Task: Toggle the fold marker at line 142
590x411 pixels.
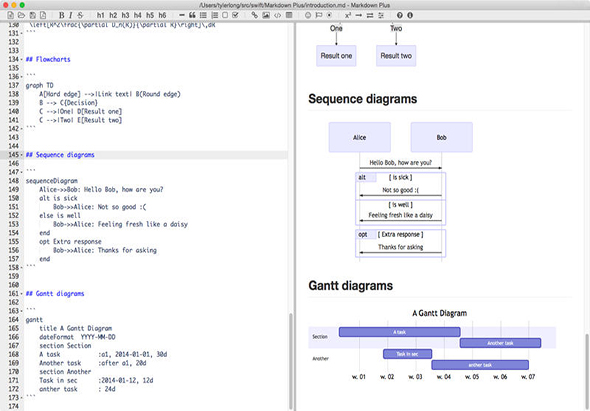Action: [x=21, y=129]
